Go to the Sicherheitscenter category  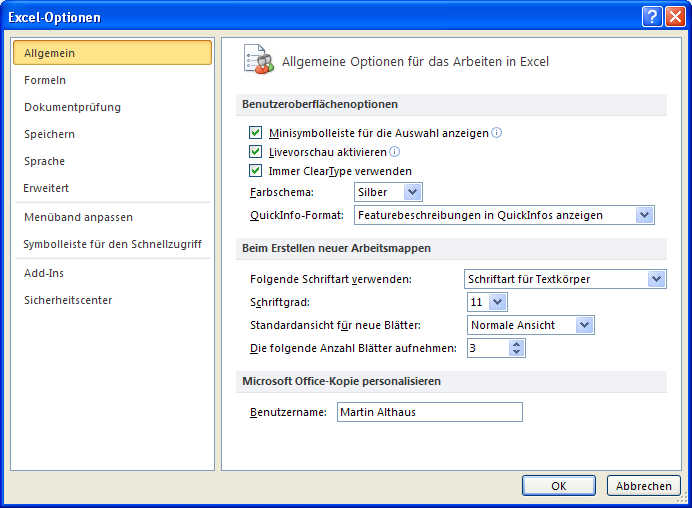coord(113,300)
